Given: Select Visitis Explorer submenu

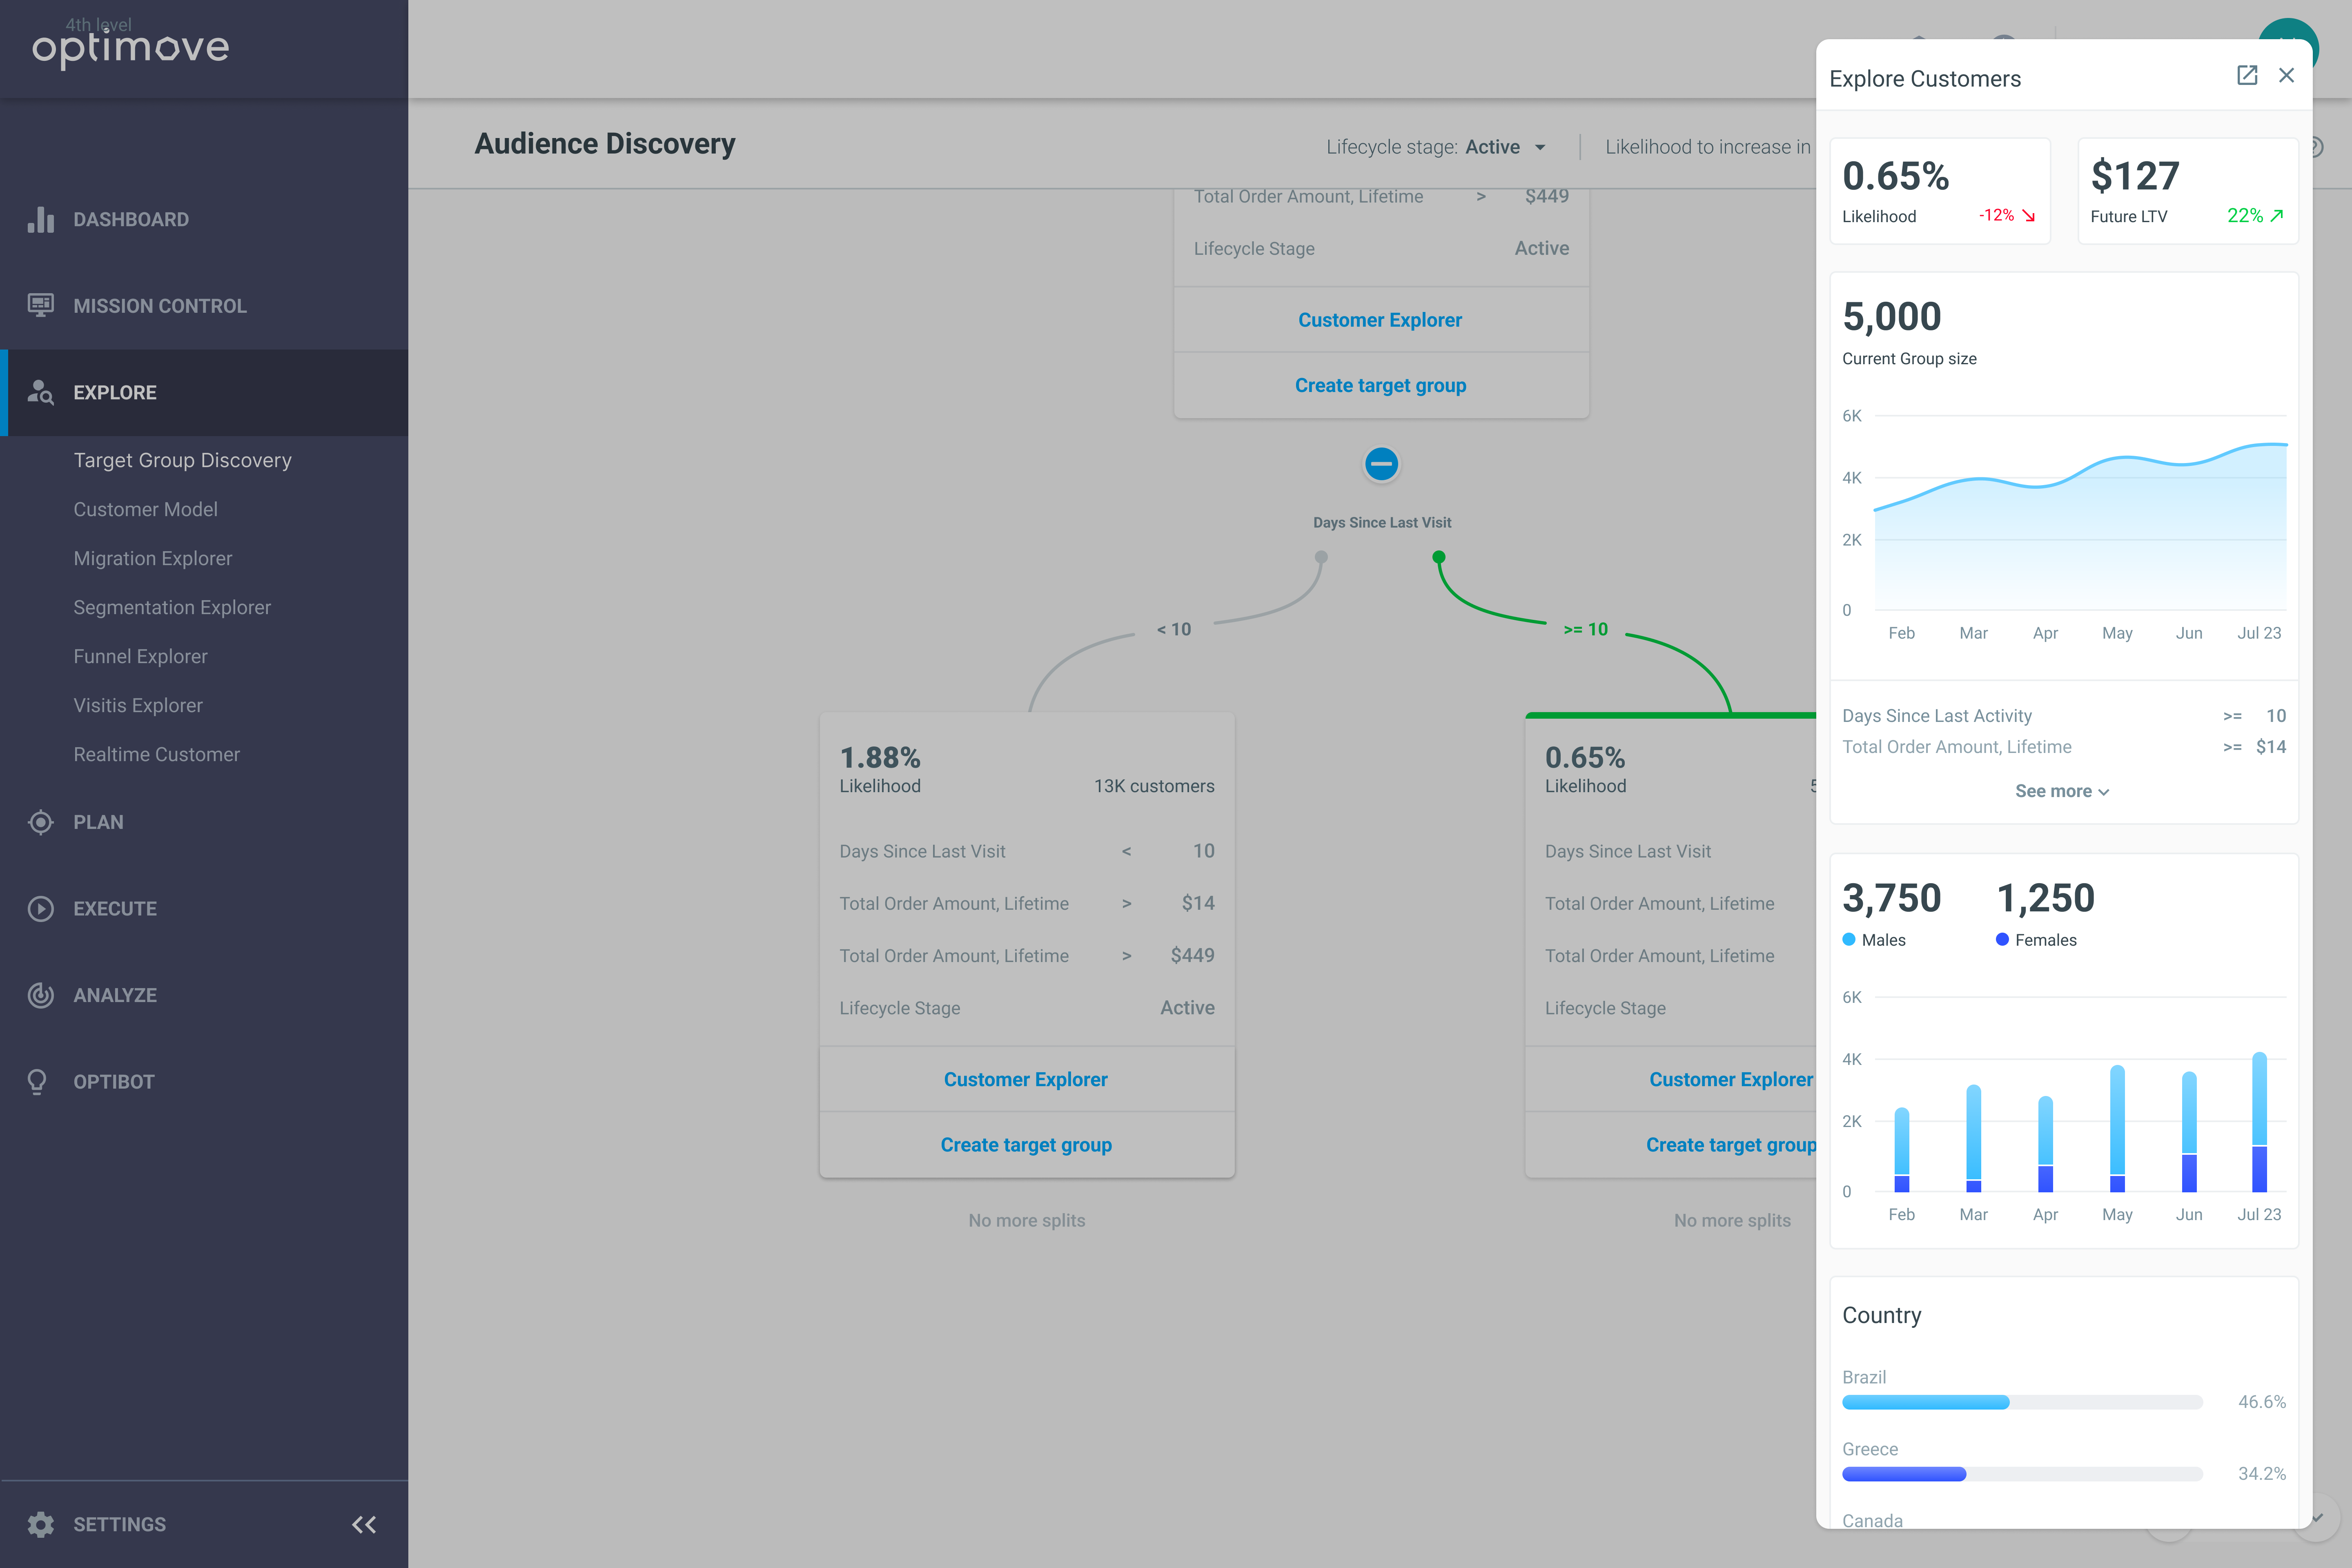Looking at the screenshot, I should 137,705.
